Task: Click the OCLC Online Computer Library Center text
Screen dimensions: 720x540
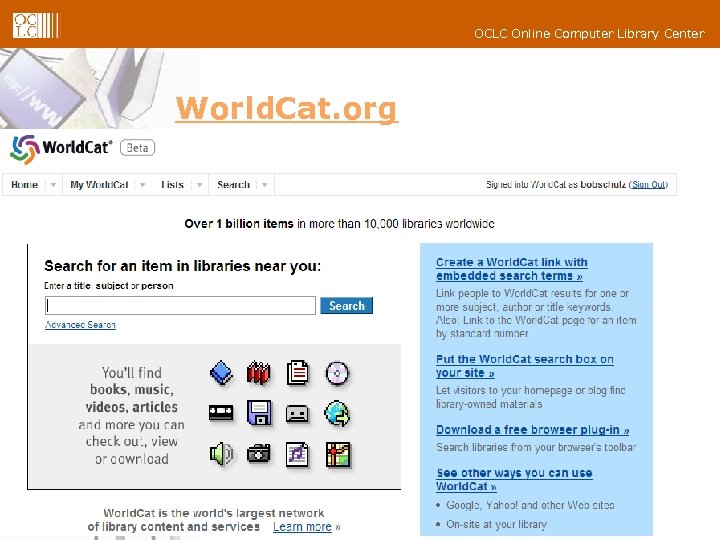Action: pyautogui.click(x=589, y=34)
